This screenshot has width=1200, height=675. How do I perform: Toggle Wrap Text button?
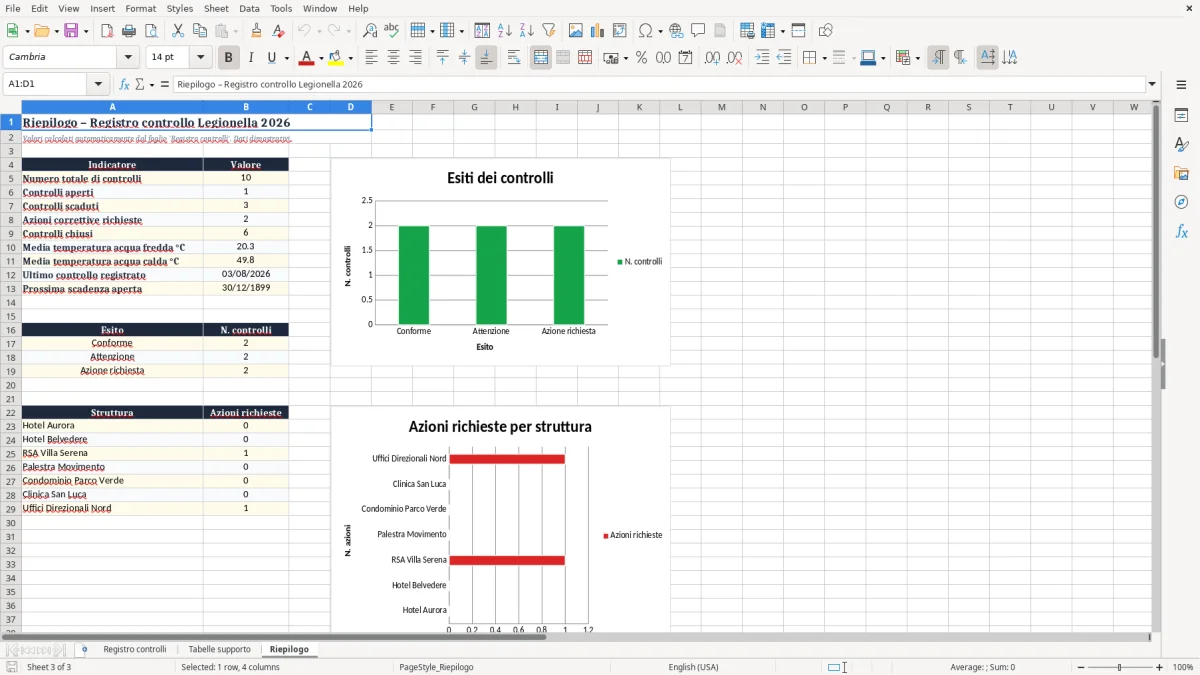[x=514, y=58]
